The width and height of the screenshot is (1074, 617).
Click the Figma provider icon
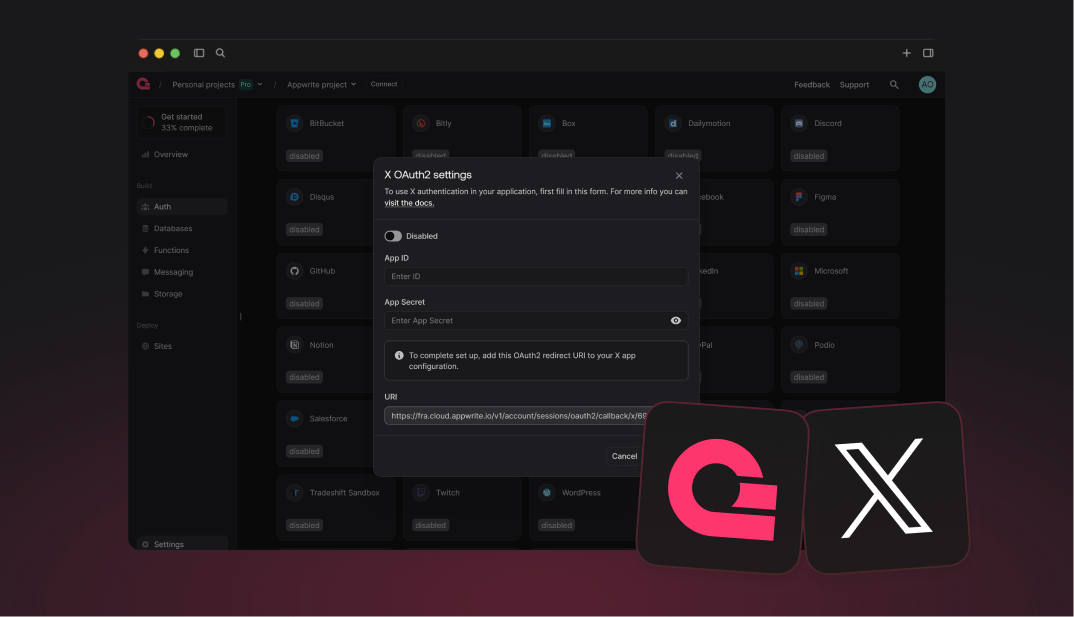pyautogui.click(x=799, y=196)
